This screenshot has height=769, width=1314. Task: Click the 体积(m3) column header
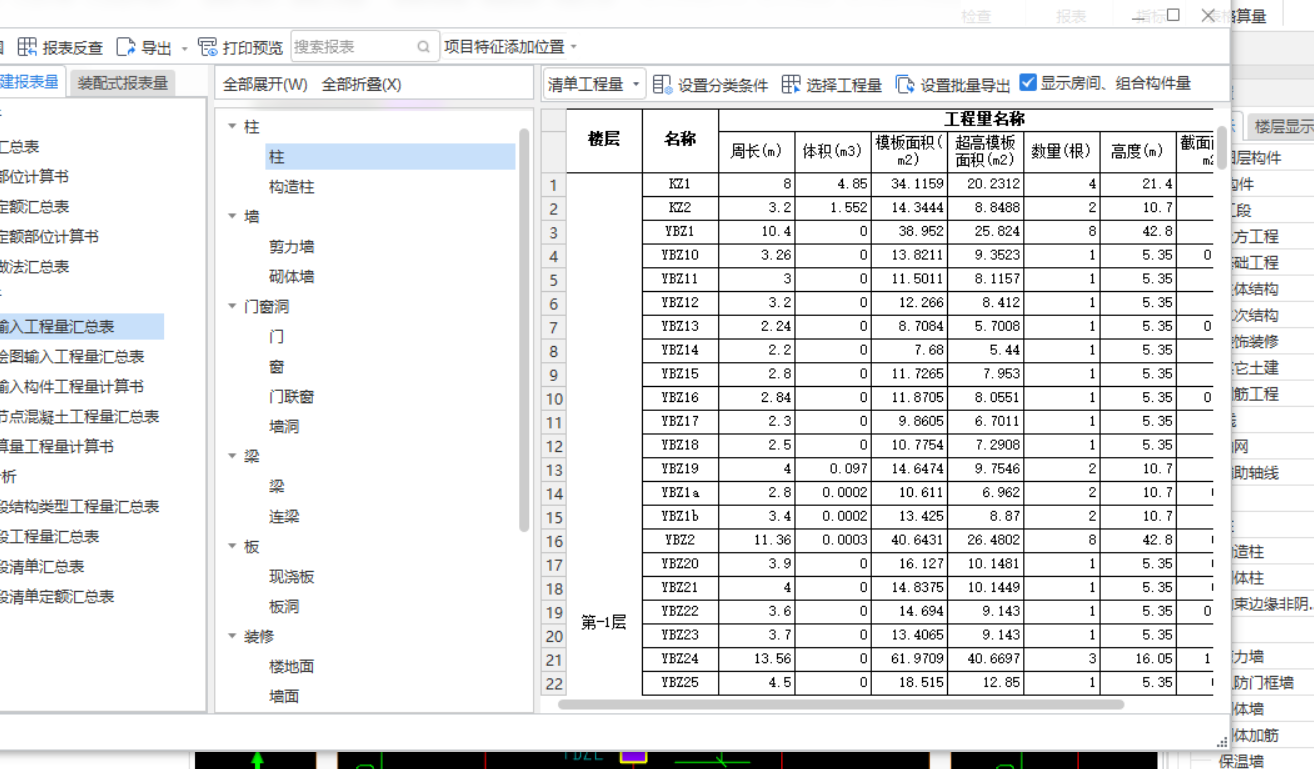[x=832, y=152]
